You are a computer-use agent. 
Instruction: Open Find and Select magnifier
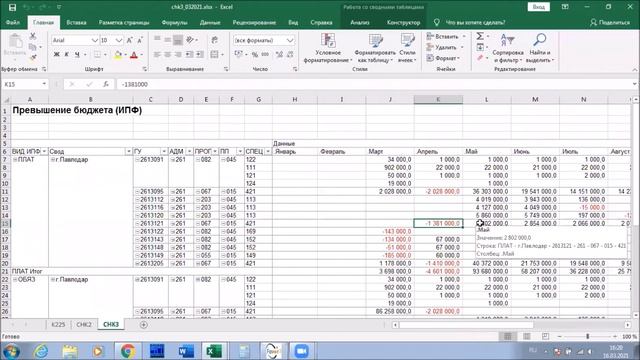(540, 48)
